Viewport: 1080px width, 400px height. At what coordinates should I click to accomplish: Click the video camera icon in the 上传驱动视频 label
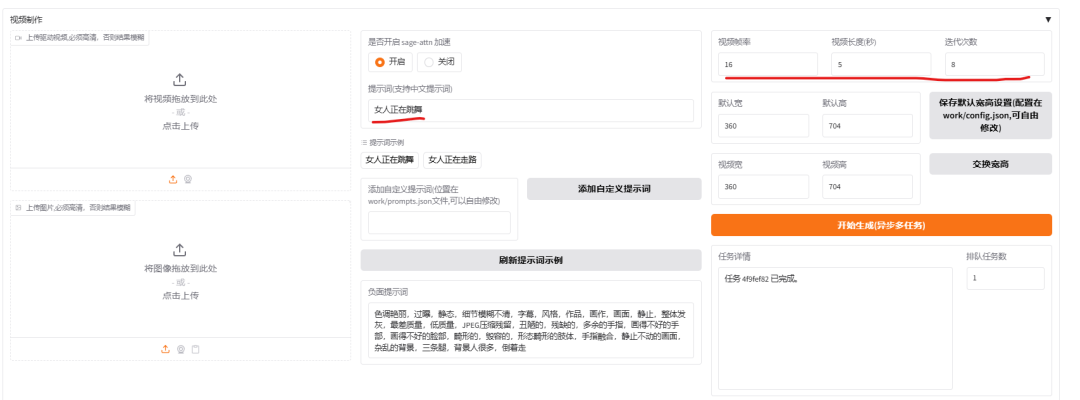[x=18, y=38]
